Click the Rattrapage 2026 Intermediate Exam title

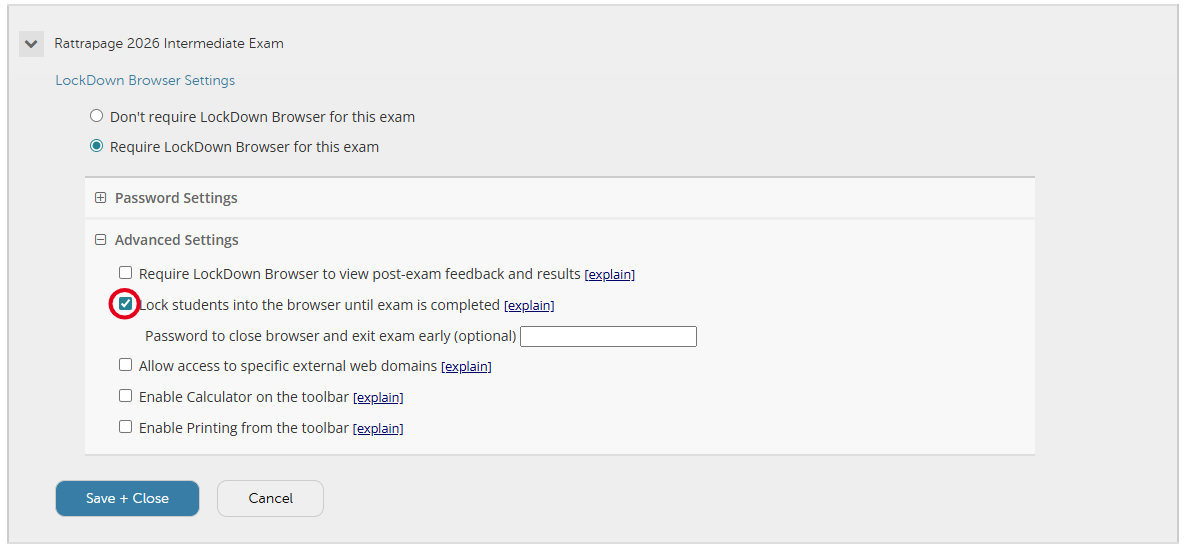click(x=169, y=44)
